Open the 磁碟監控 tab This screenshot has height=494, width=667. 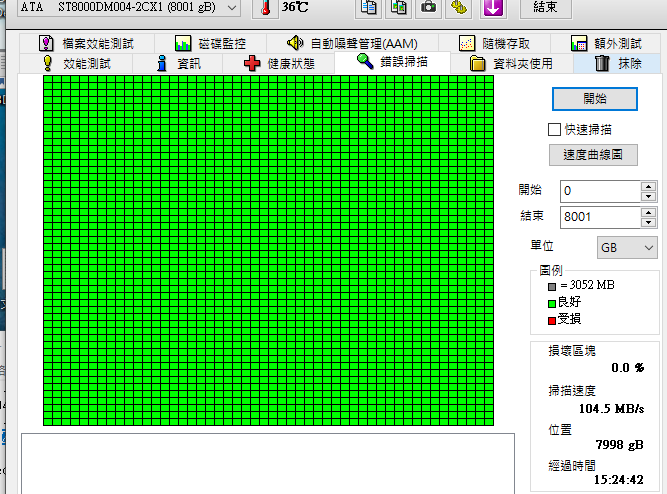[210, 43]
